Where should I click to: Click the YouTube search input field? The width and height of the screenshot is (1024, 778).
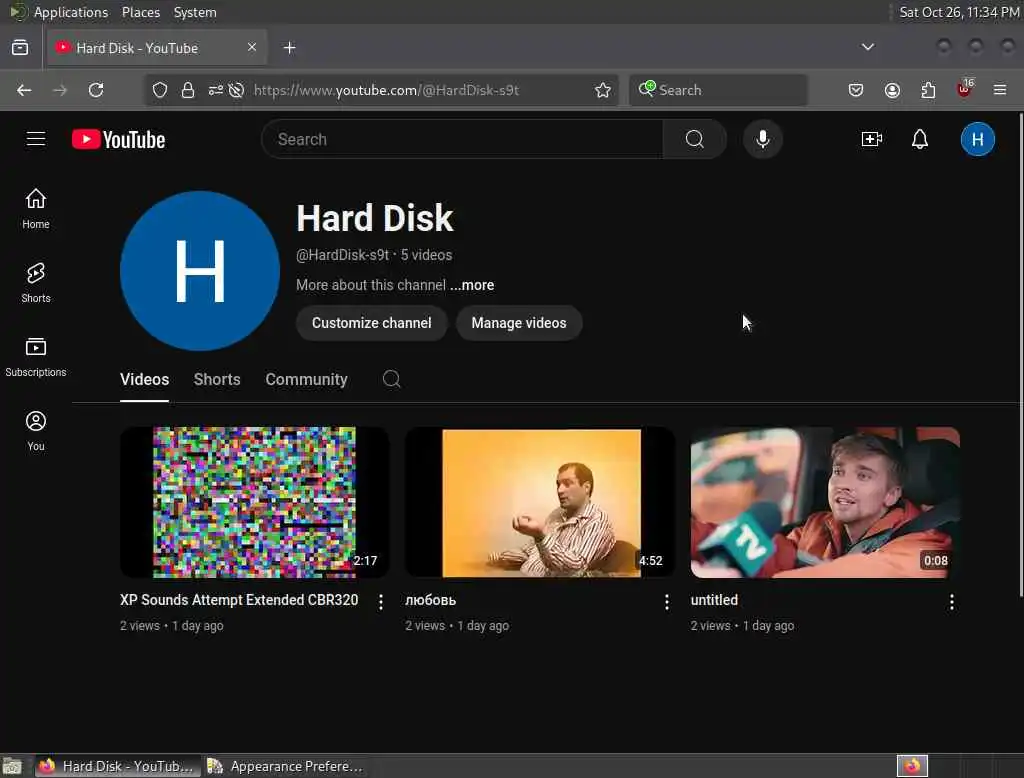462,139
